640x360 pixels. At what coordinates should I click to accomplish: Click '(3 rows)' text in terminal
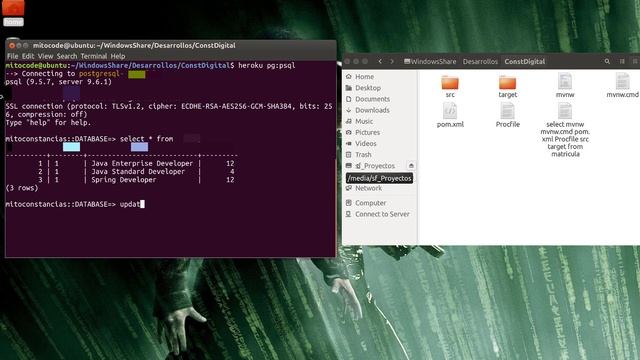22,188
